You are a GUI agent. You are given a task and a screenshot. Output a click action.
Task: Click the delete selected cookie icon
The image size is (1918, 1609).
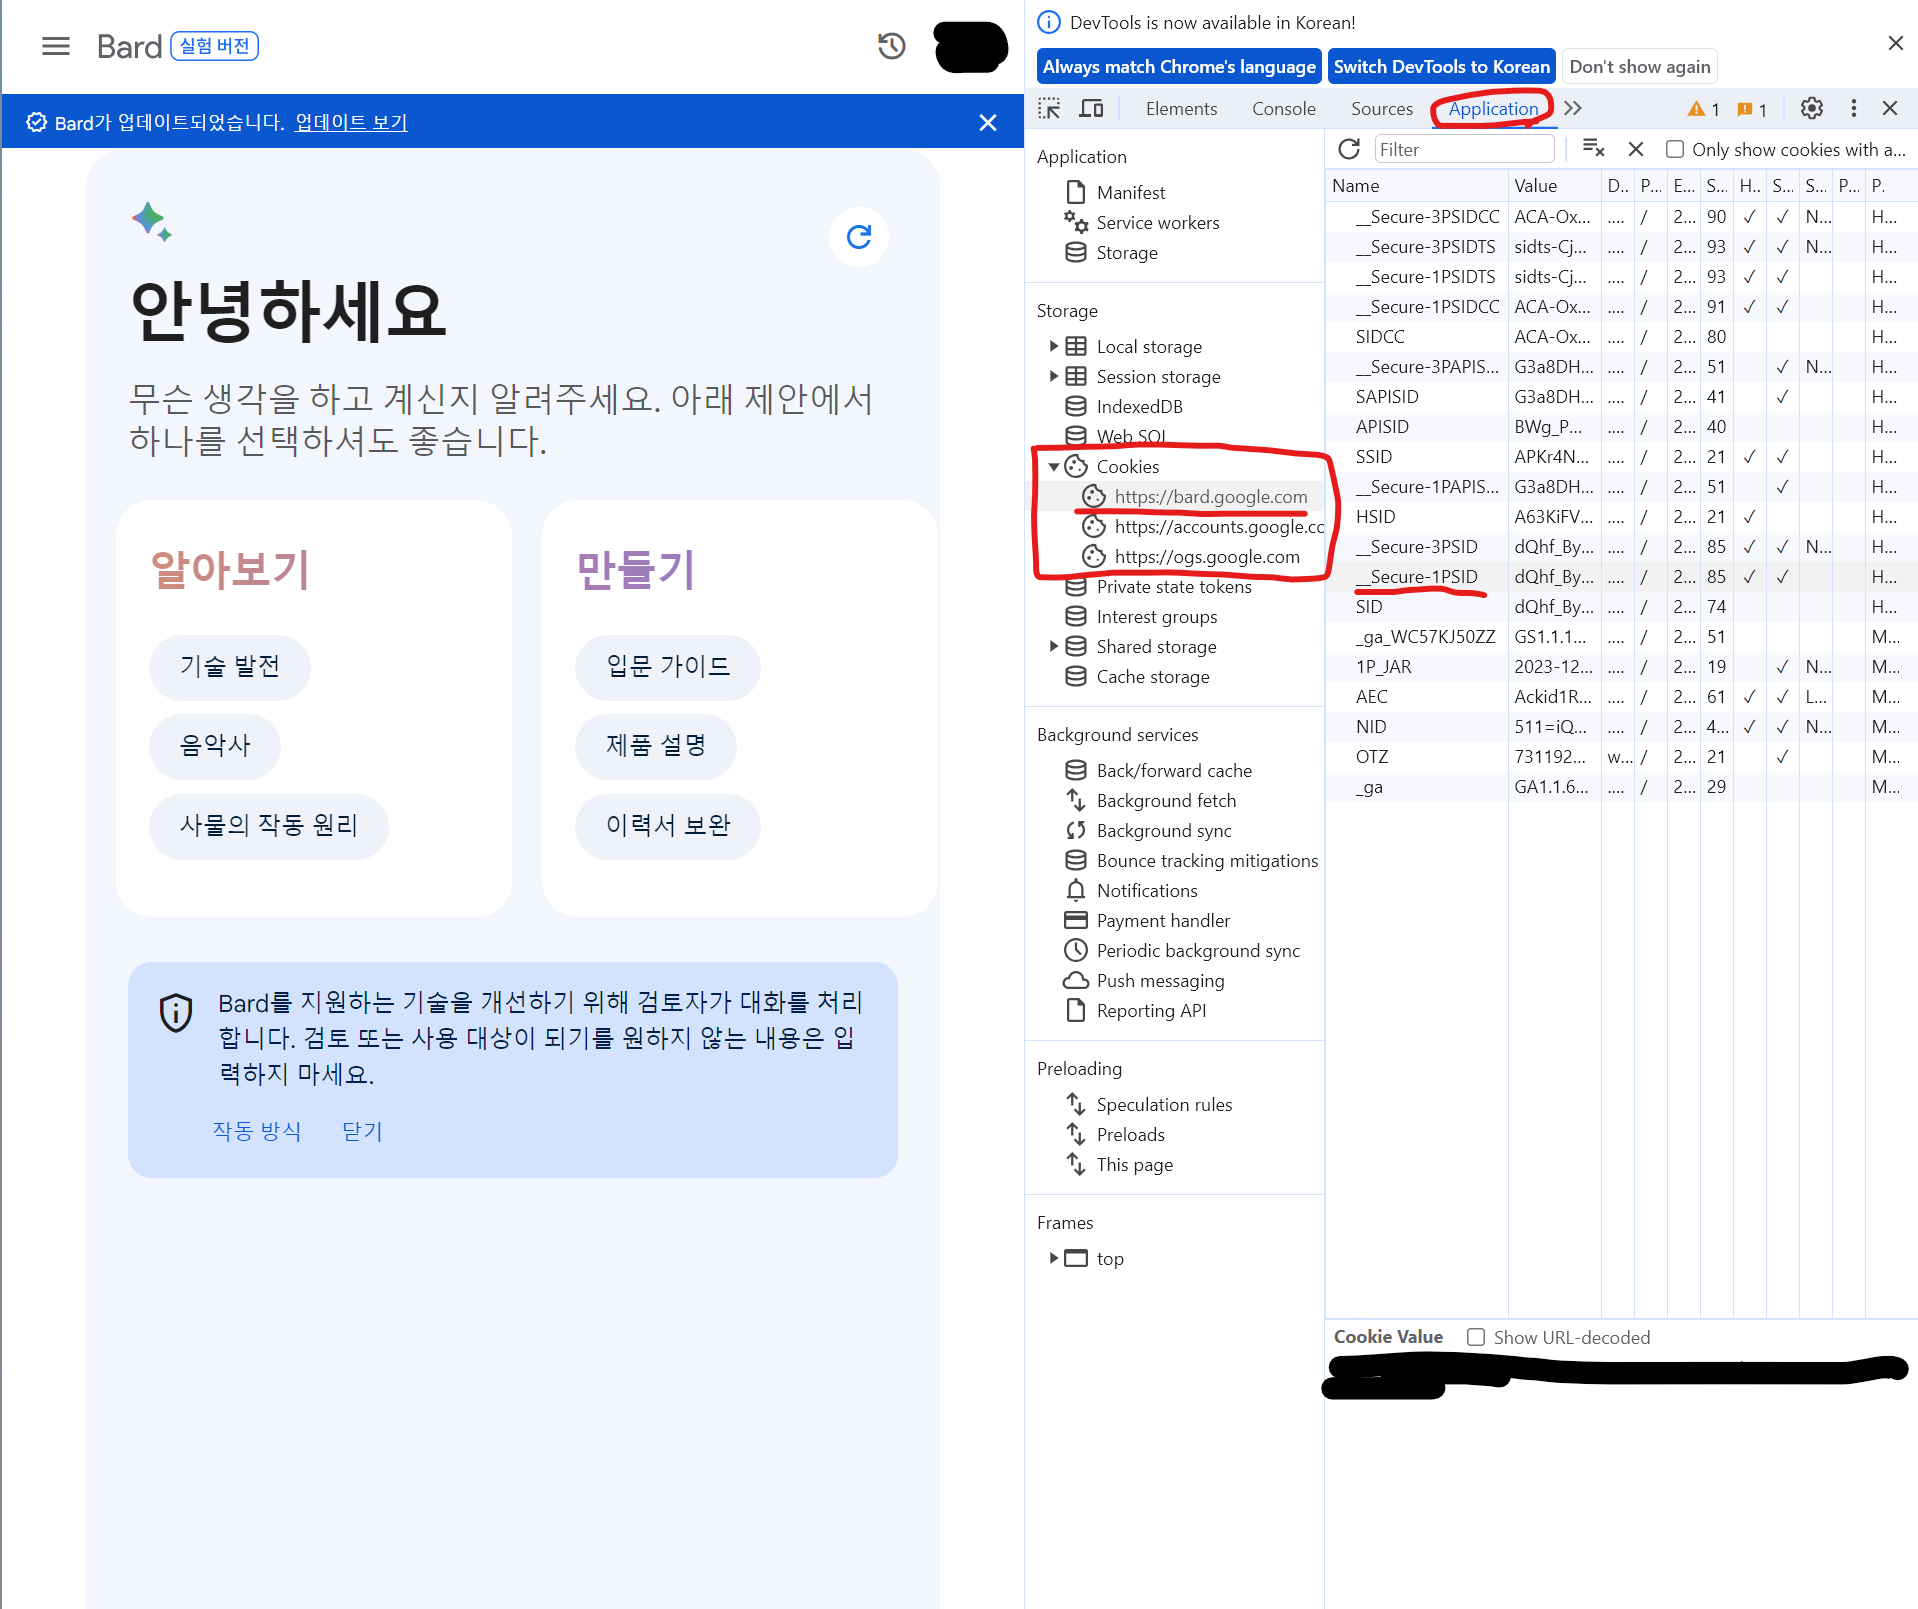[x=1636, y=149]
